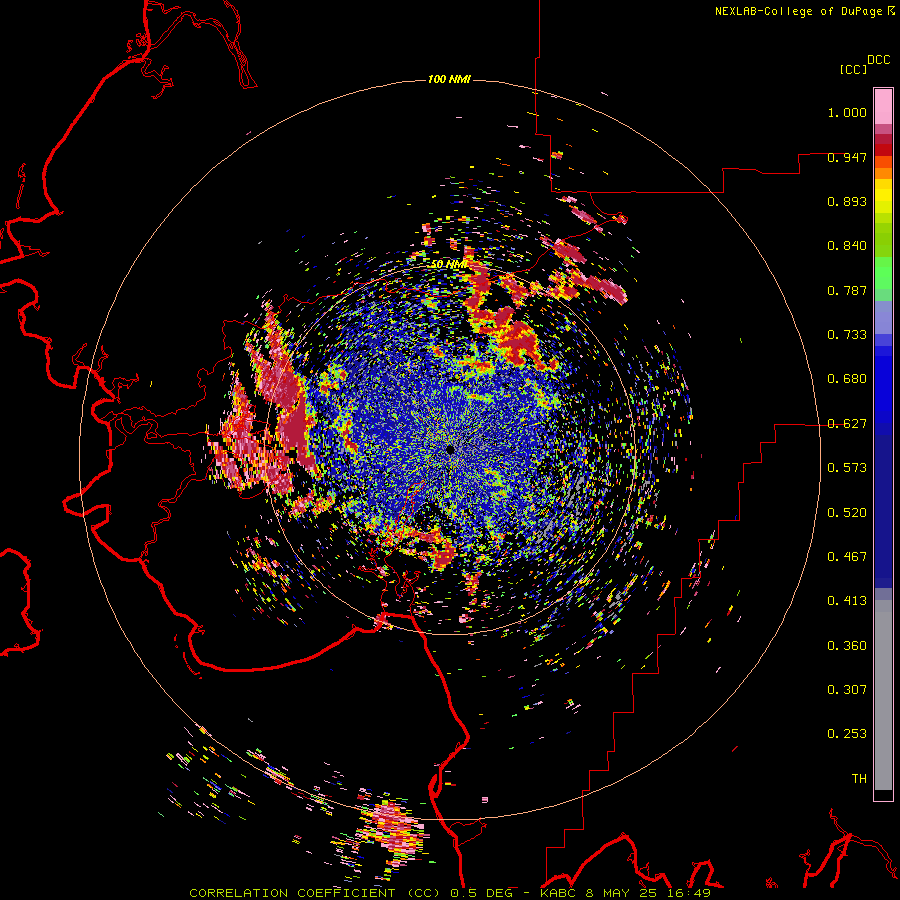The width and height of the screenshot is (900, 900).
Task: Select the 0.627 legend value
Action: point(847,424)
